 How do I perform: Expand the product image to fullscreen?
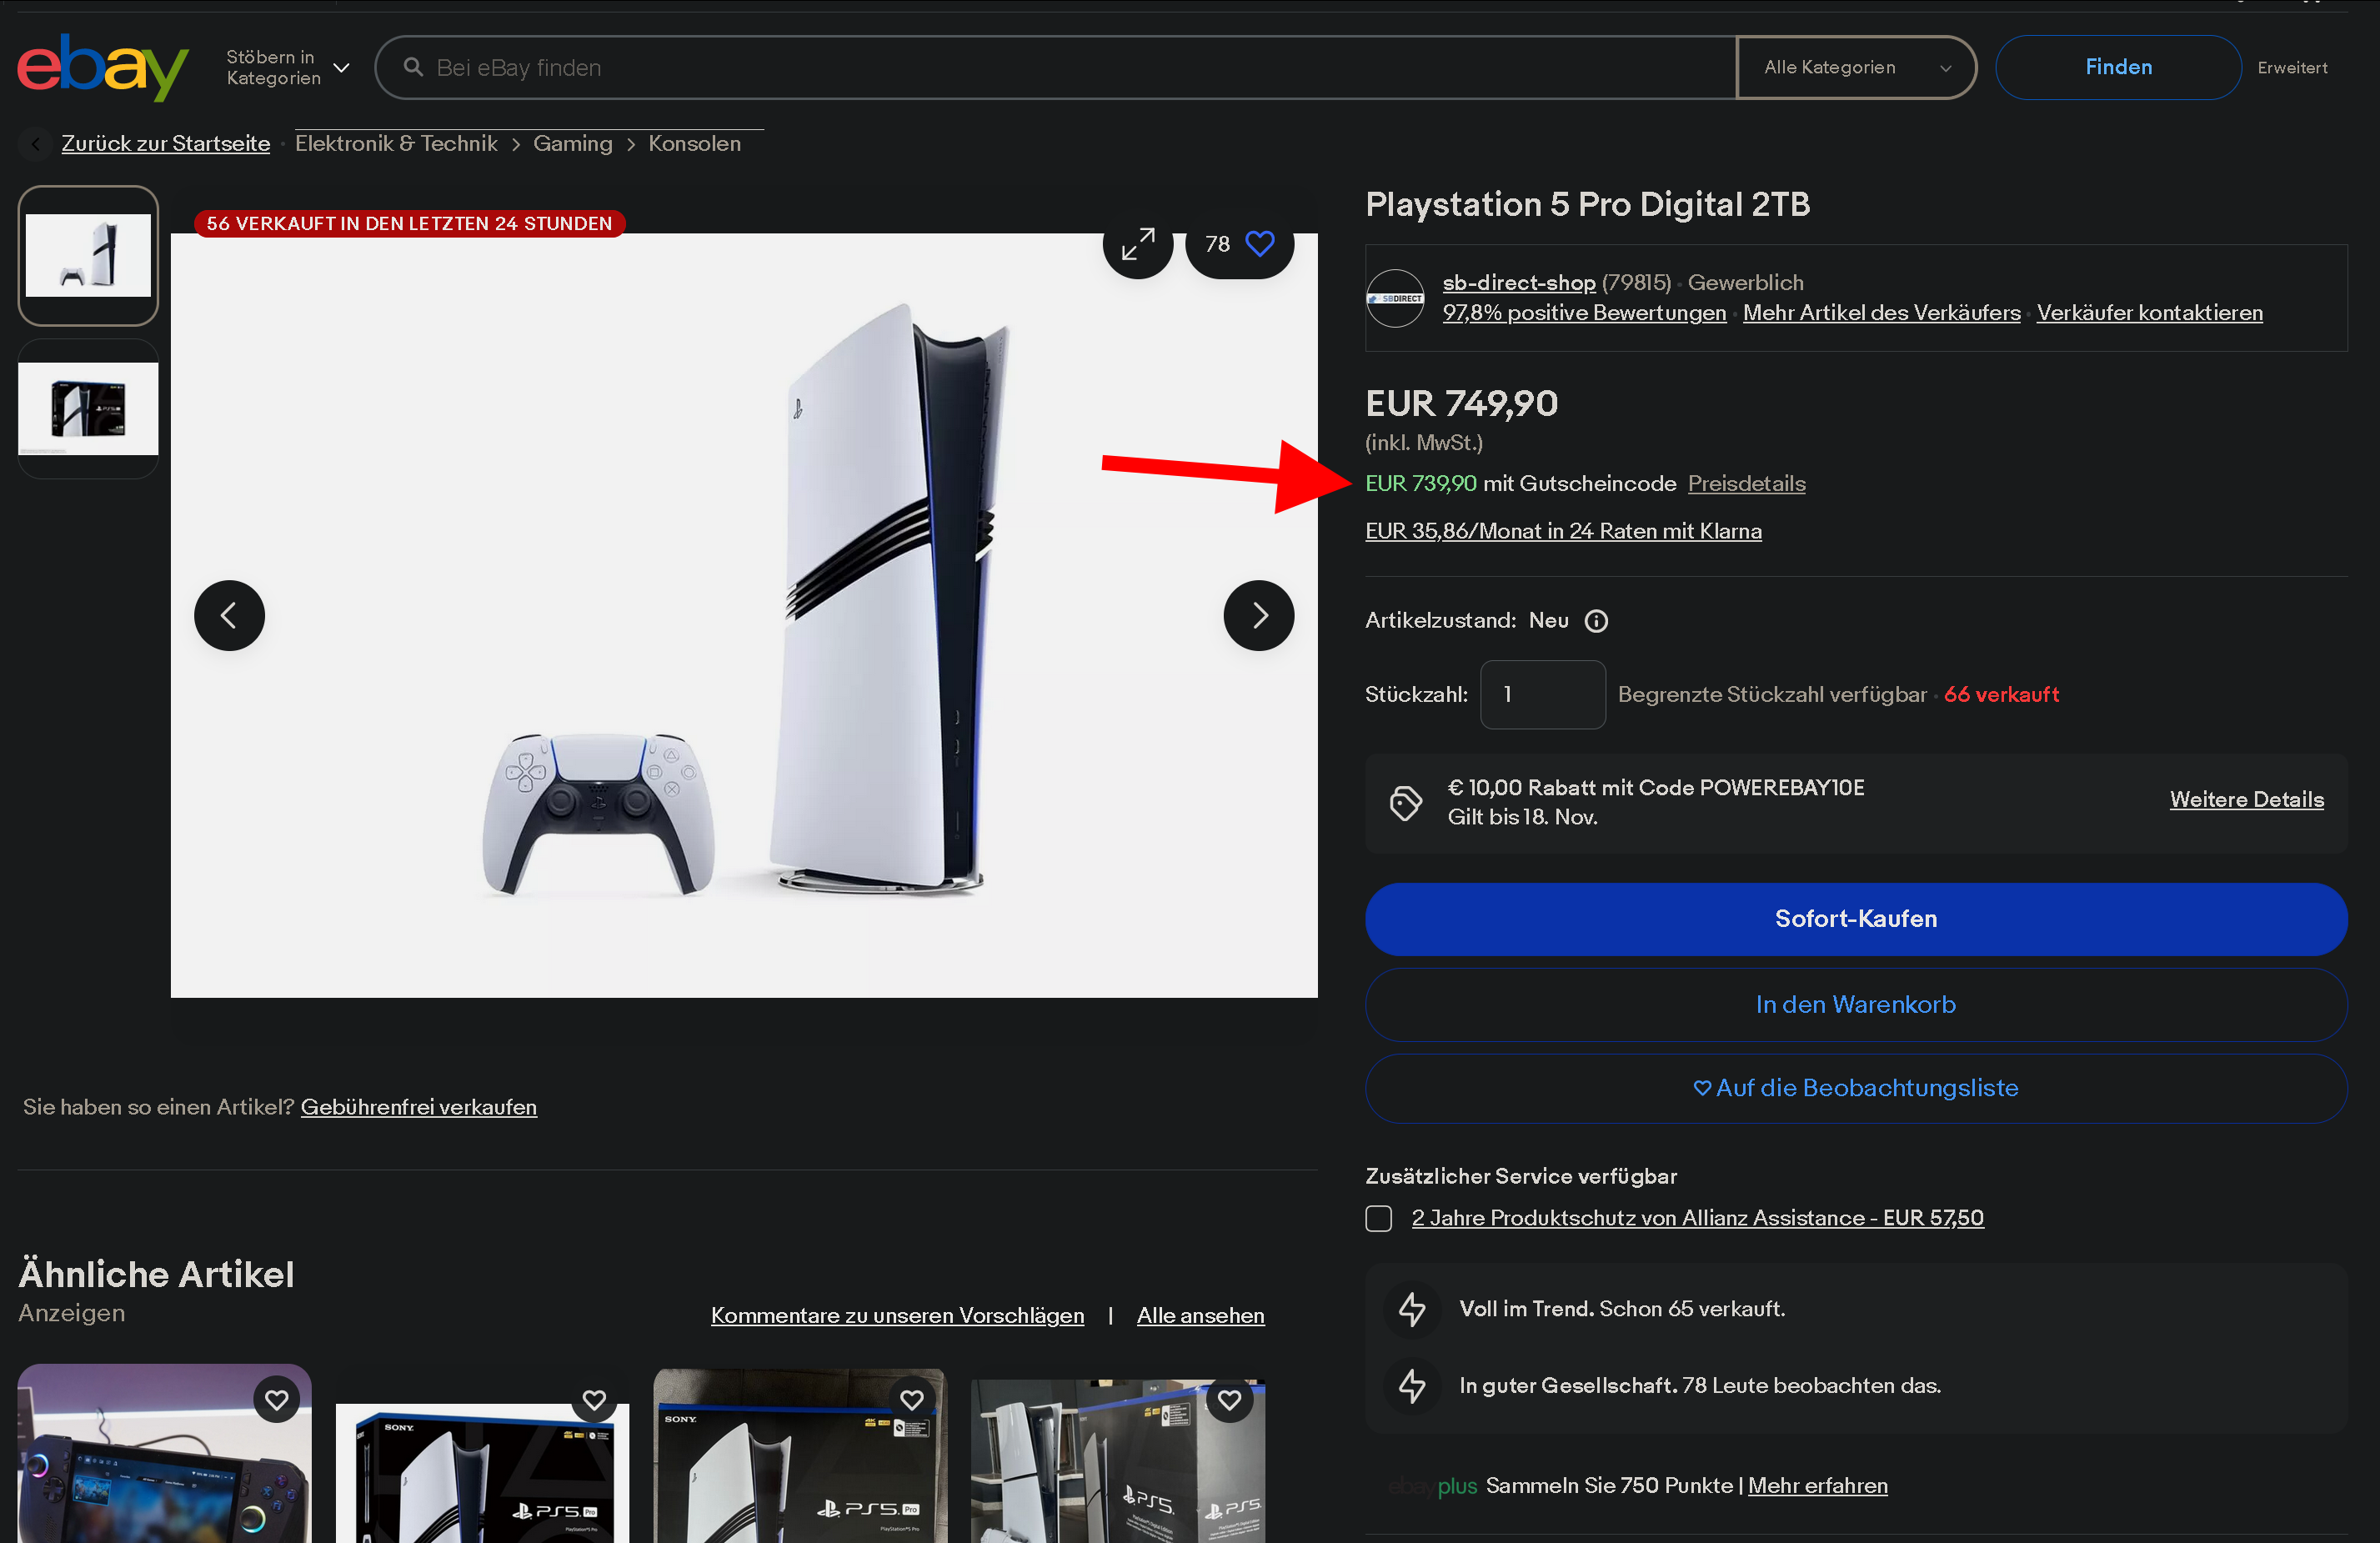pyautogui.click(x=1137, y=244)
